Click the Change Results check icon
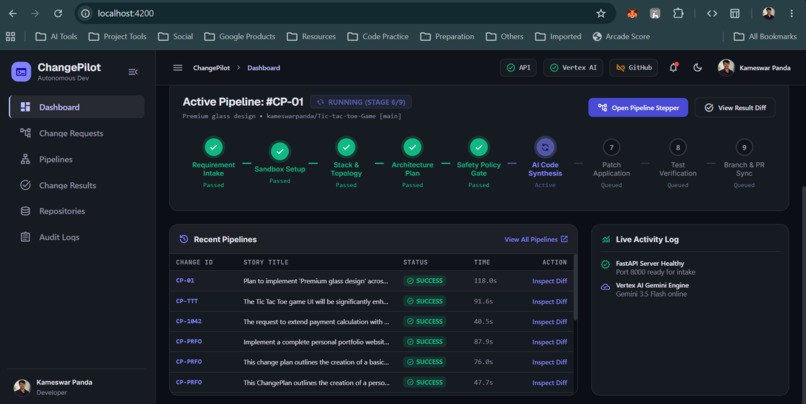 pos(25,185)
